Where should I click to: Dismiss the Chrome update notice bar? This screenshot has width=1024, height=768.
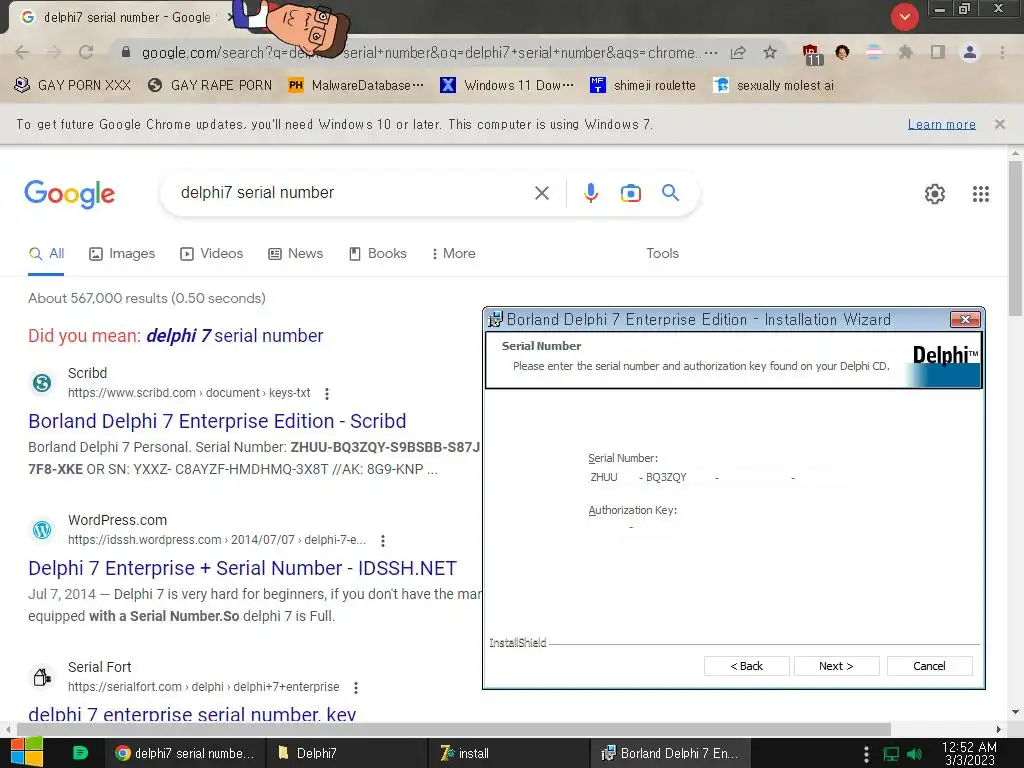point(999,124)
